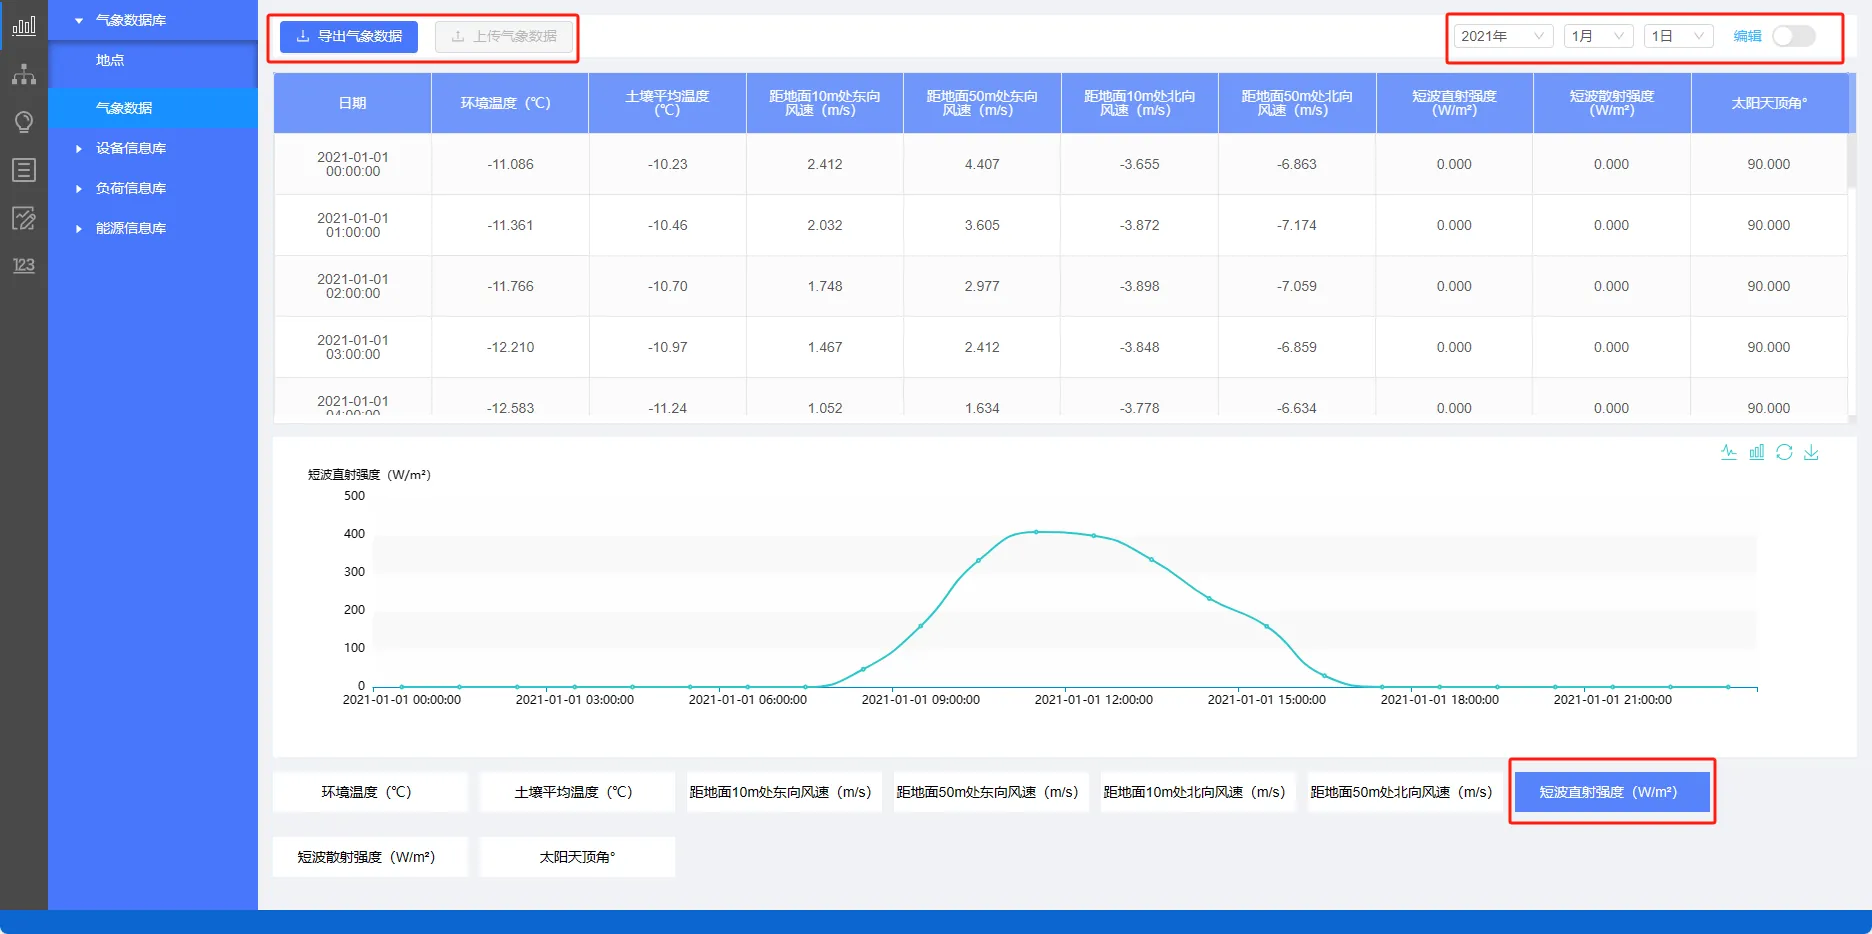Show 土壤平均温度 (℃) in the chart

tap(577, 792)
